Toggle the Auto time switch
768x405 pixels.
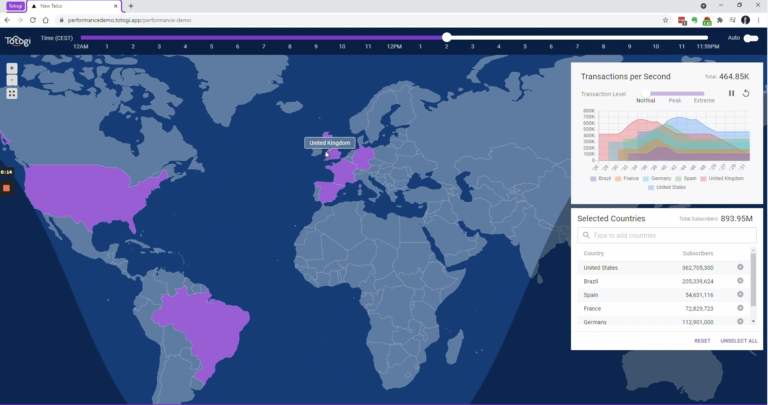750,38
